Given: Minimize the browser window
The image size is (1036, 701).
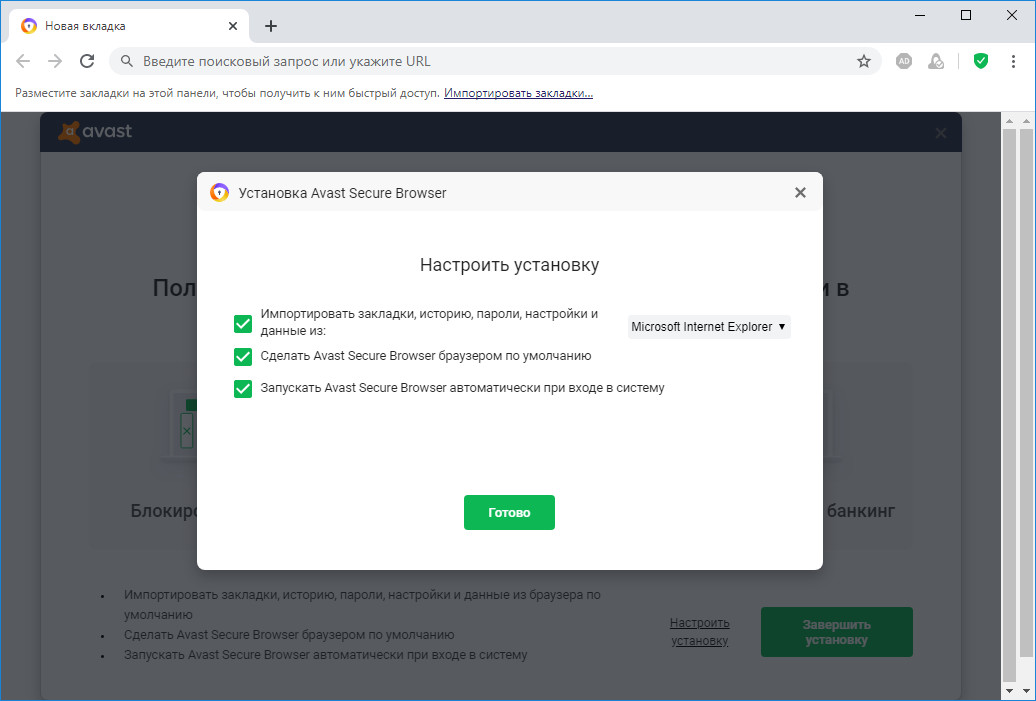Looking at the screenshot, I should click(920, 15).
